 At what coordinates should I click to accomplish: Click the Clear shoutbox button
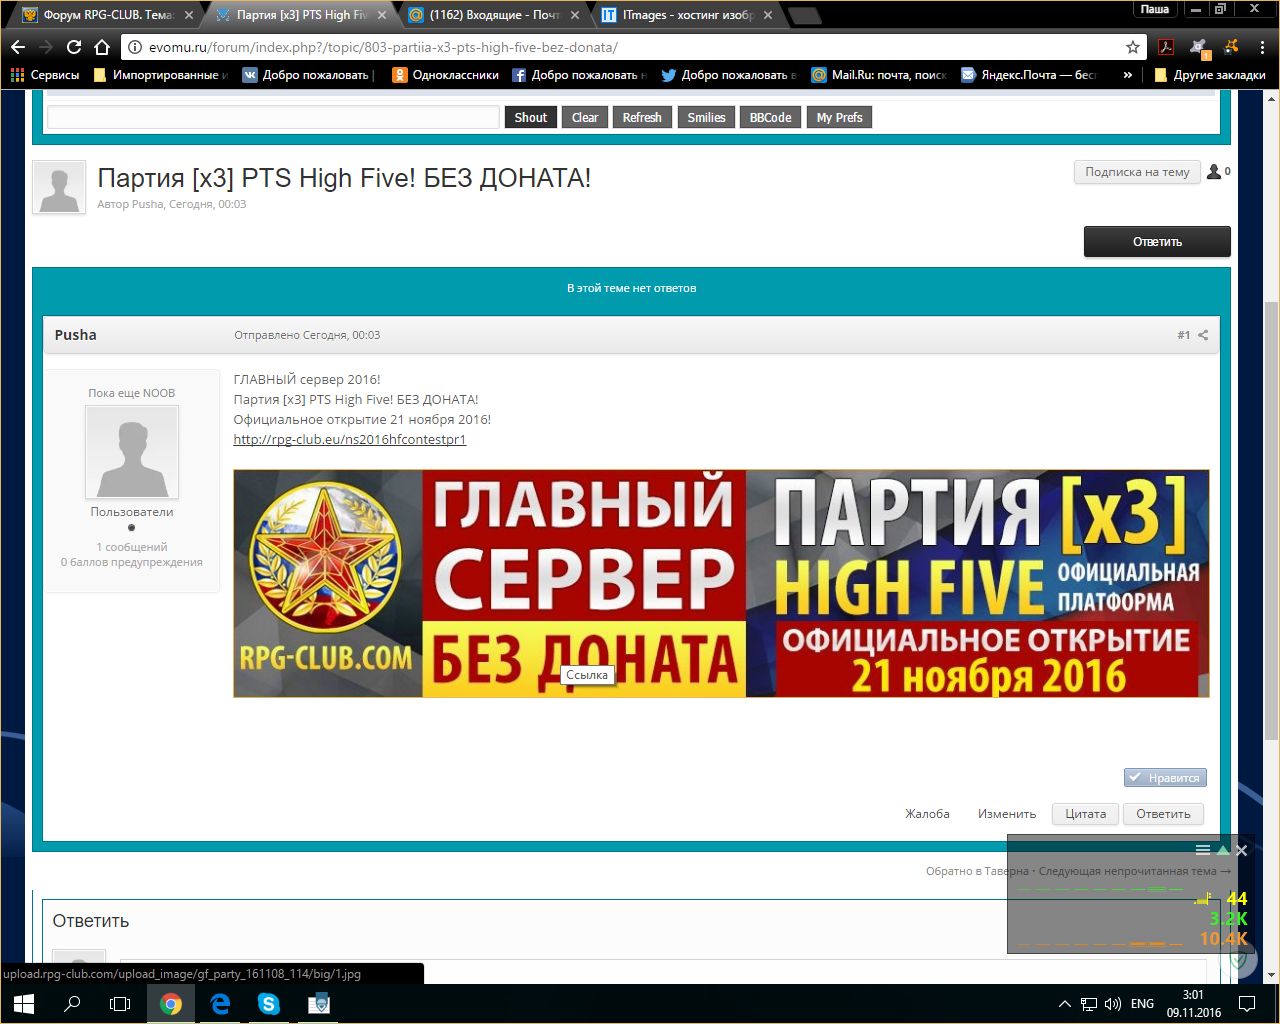pyautogui.click(x=585, y=117)
